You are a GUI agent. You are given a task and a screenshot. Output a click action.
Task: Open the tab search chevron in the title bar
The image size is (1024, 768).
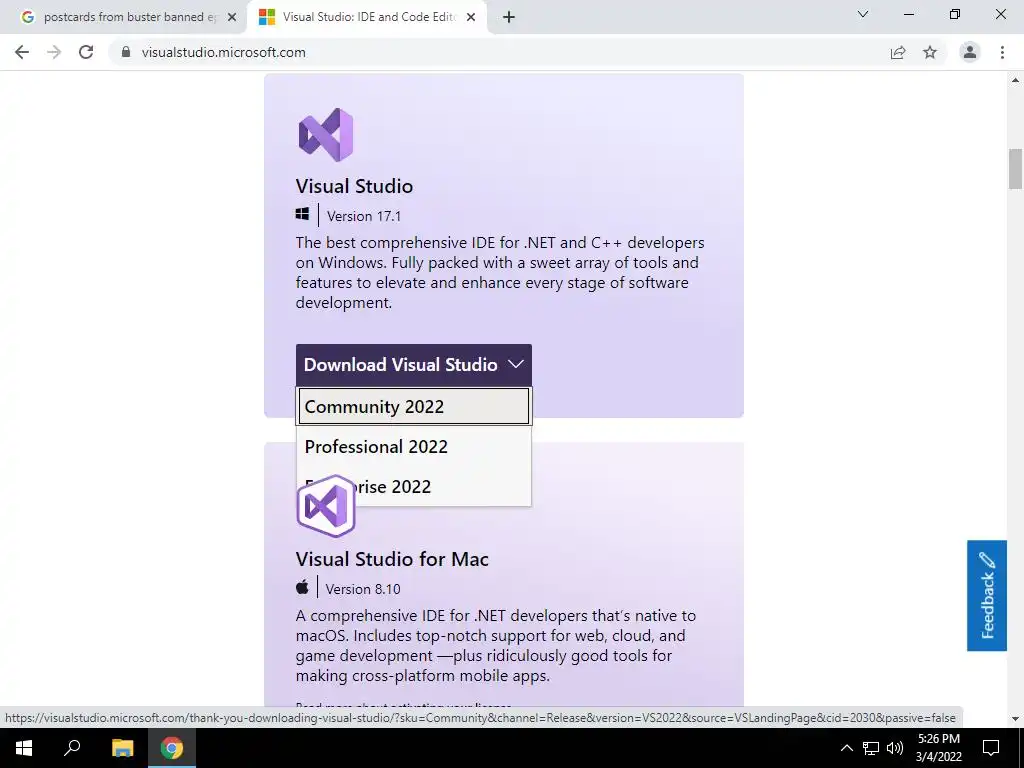pos(863,14)
